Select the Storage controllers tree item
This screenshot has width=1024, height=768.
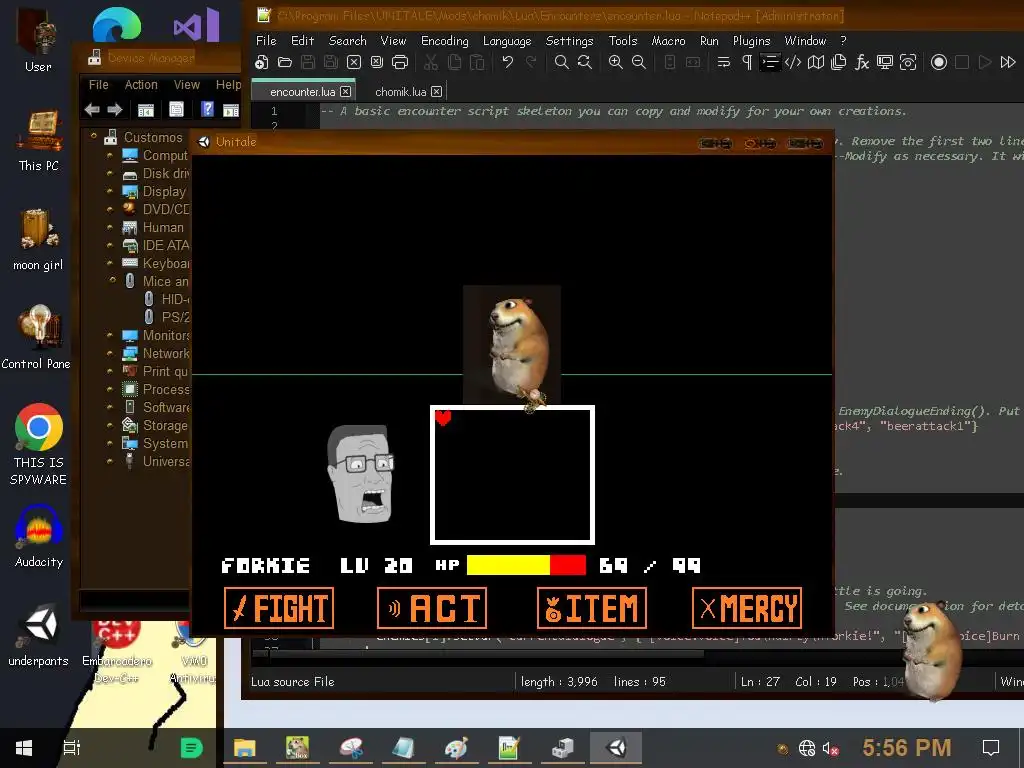[165, 425]
